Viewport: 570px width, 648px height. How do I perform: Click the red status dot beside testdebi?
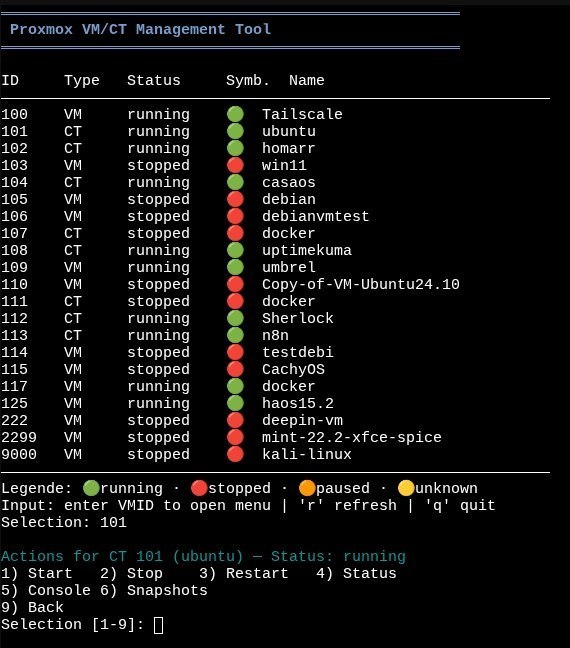click(235, 352)
